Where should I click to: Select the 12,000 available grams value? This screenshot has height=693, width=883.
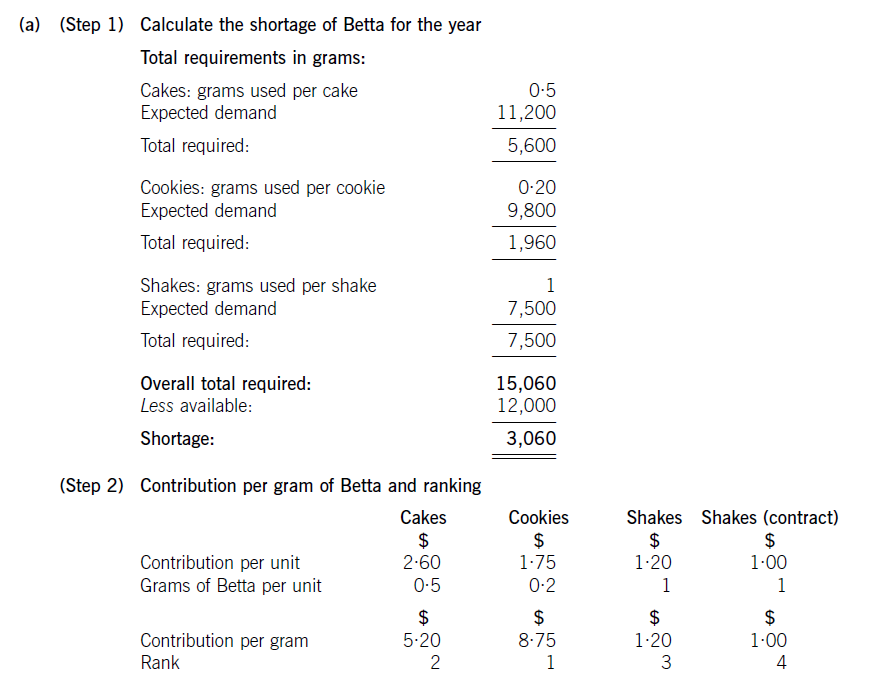coord(526,406)
